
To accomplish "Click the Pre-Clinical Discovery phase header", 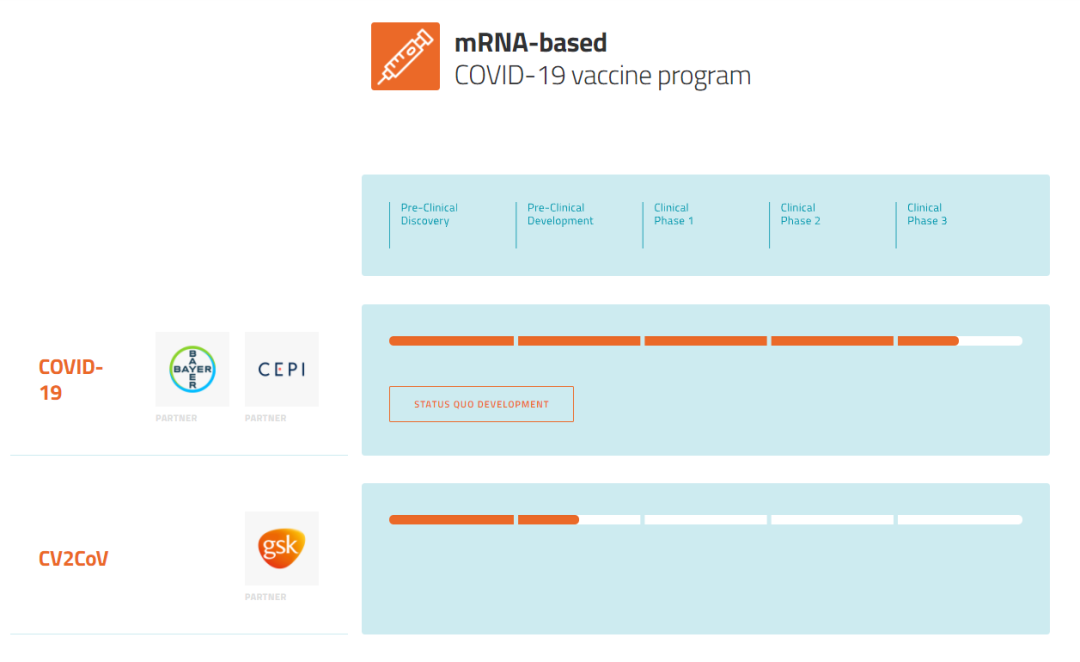I will point(429,214).
